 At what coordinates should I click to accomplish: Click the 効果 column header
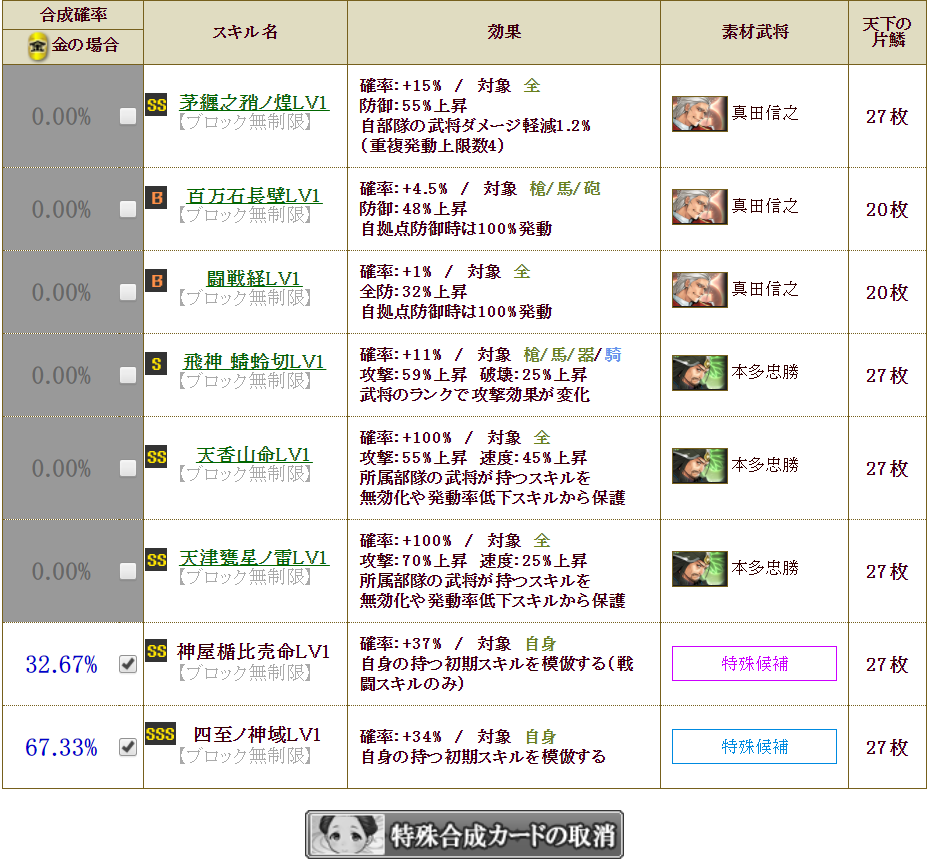tap(504, 32)
